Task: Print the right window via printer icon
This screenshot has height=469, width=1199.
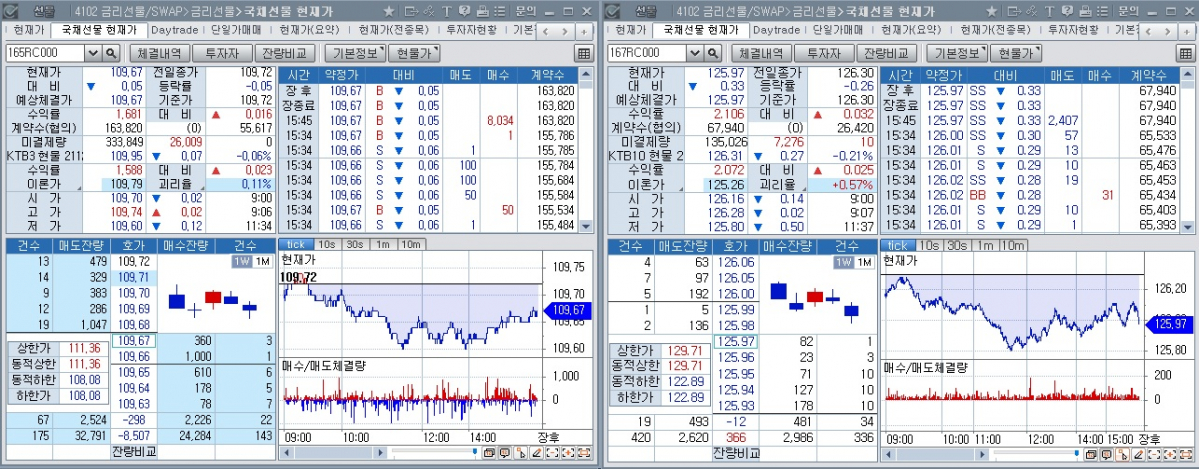Action: tap(1085, 11)
